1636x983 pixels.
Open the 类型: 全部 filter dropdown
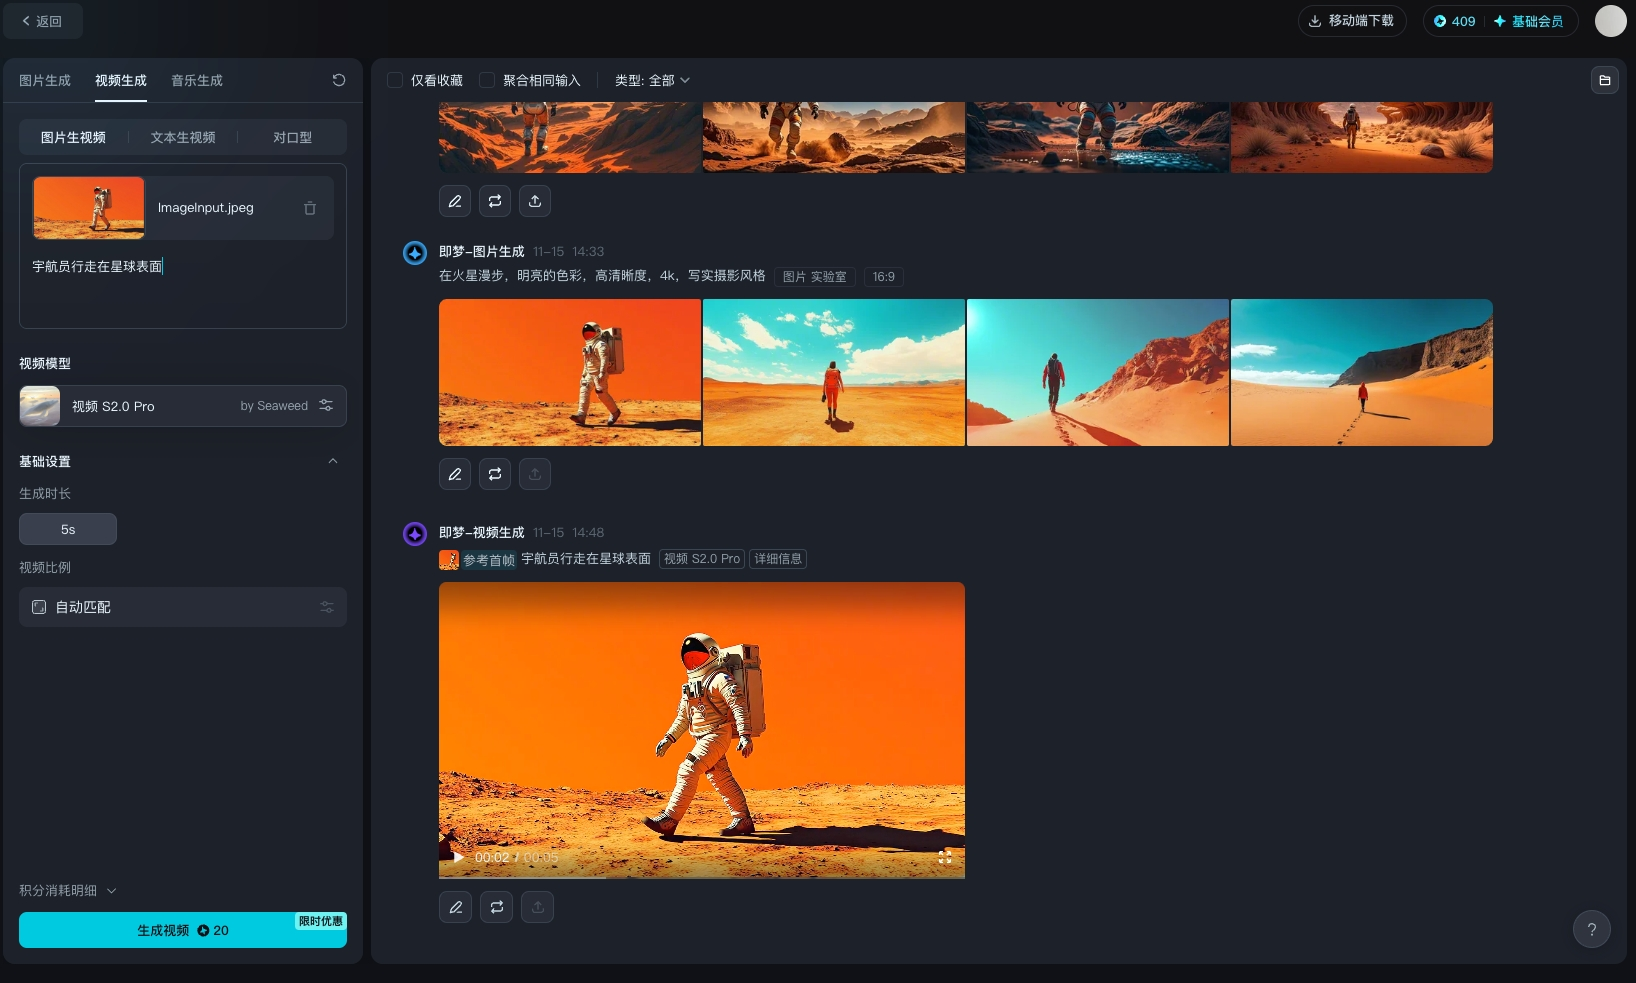coord(652,80)
